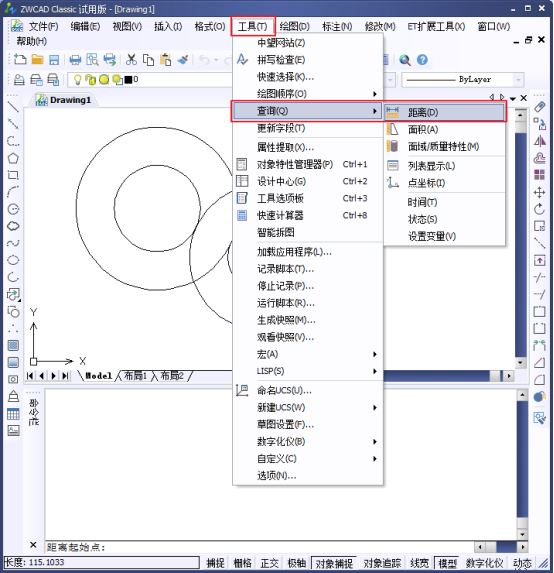This screenshot has height=573, width=554.
Task: Click the command line input field
Action: coord(259,547)
